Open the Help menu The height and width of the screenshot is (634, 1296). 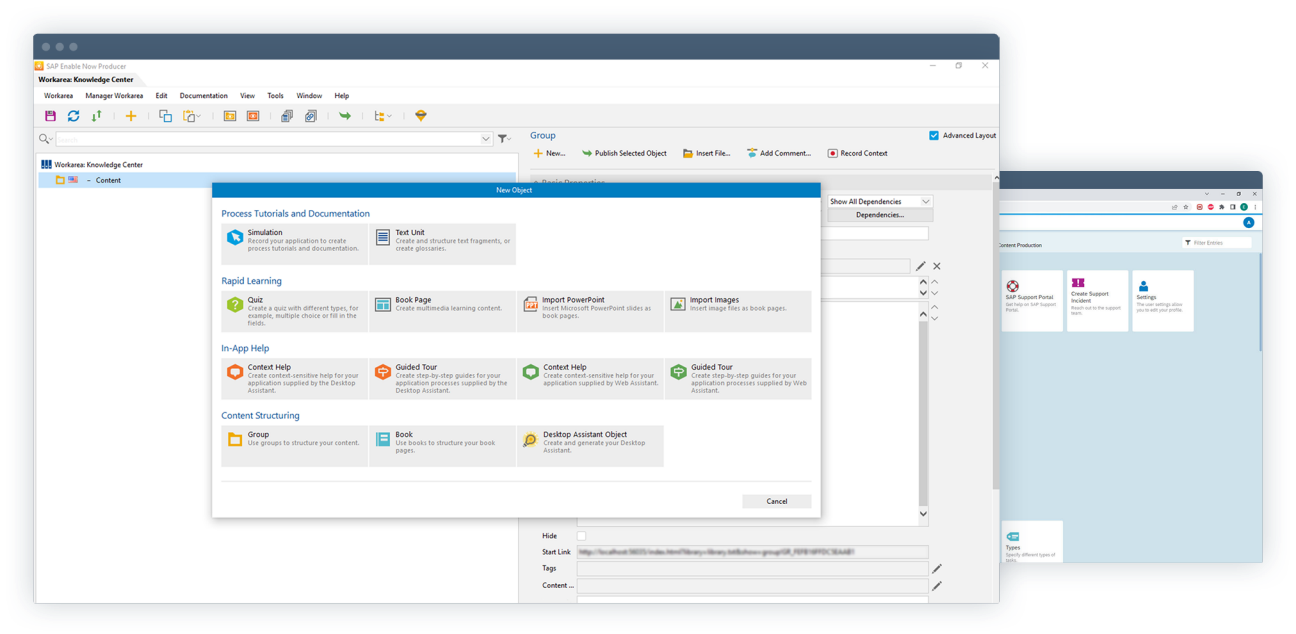tap(341, 96)
